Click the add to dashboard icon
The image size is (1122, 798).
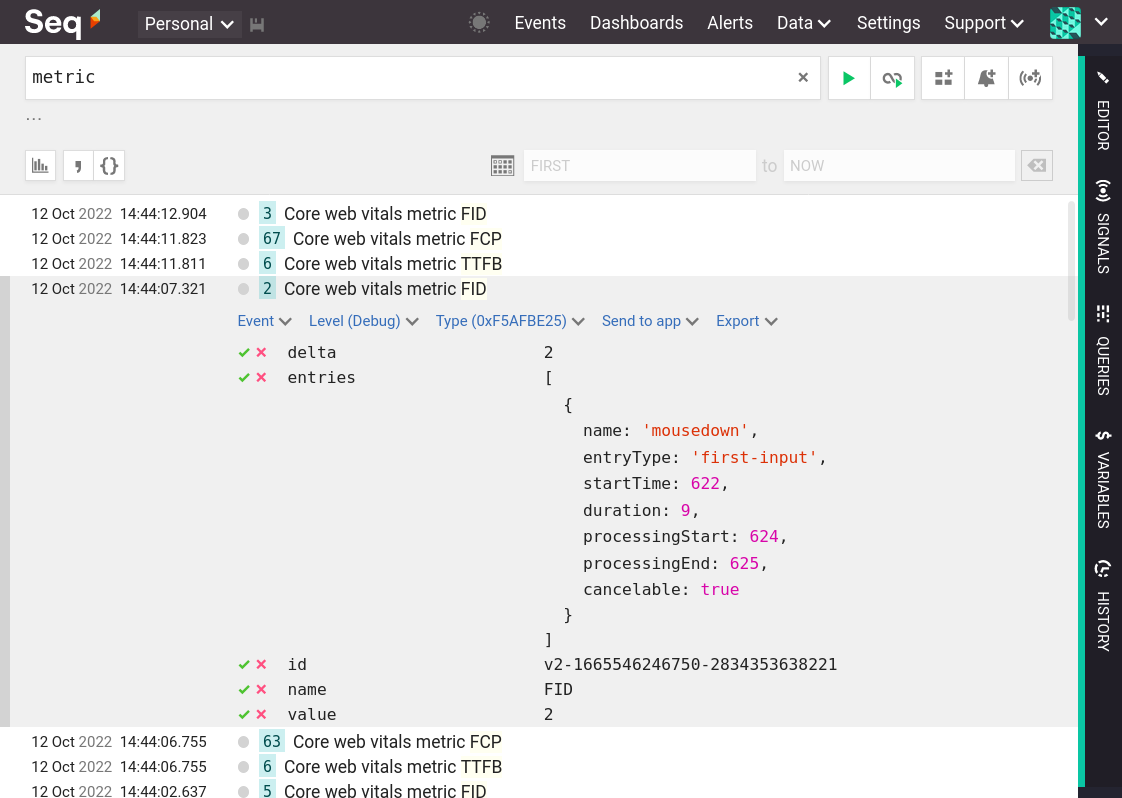click(x=943, y=78)
